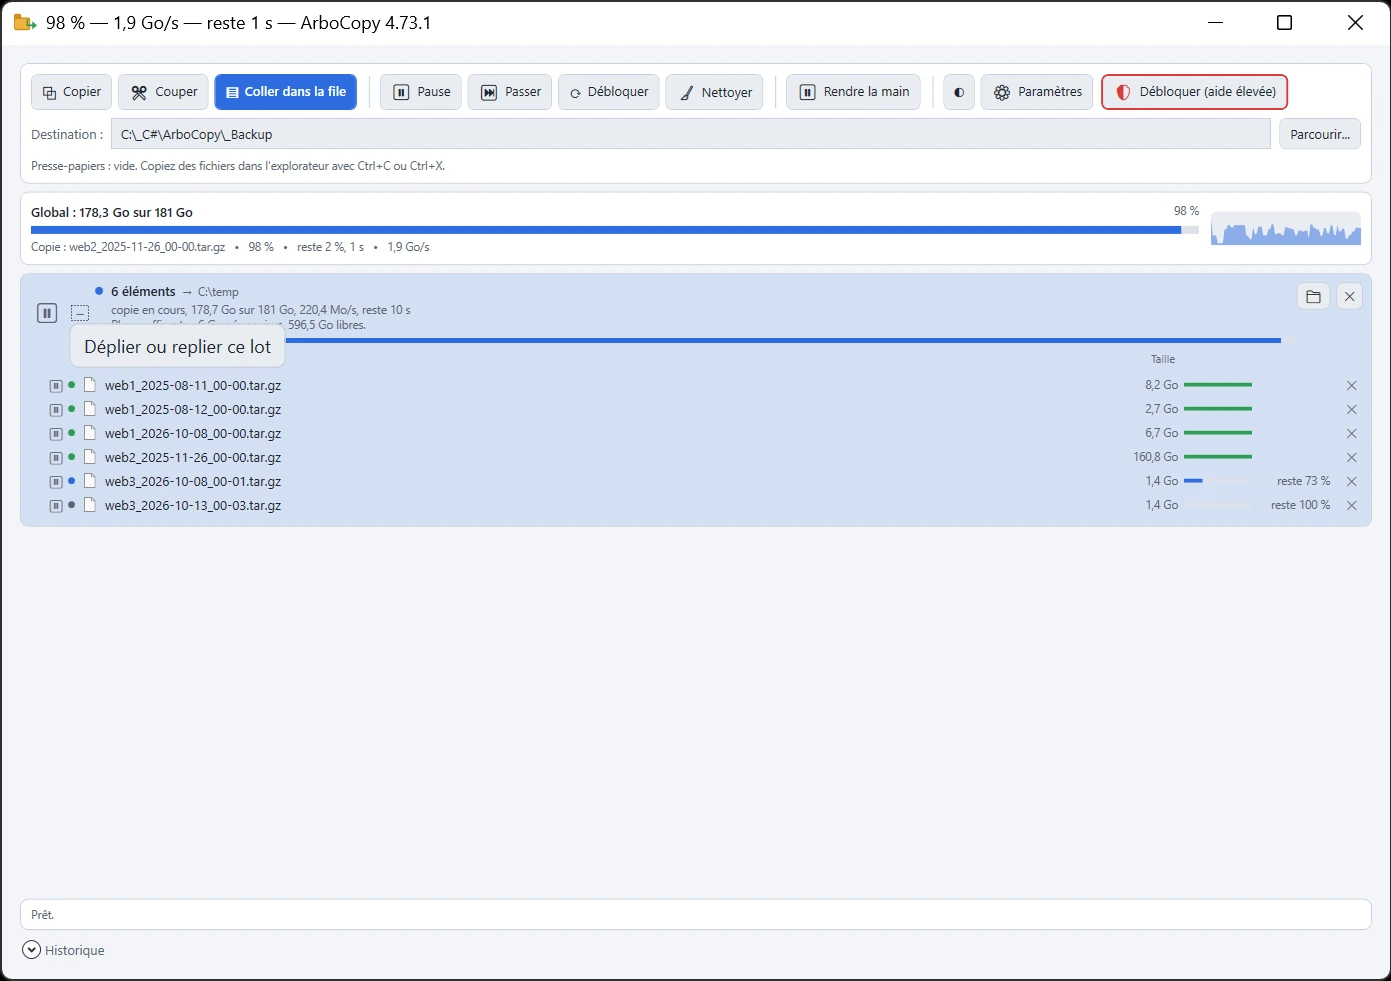Remove web1_2025-08-11_00-00.tar.gz using its X icon
This screenshot has width=1391, height=981.
(1351, 385)
